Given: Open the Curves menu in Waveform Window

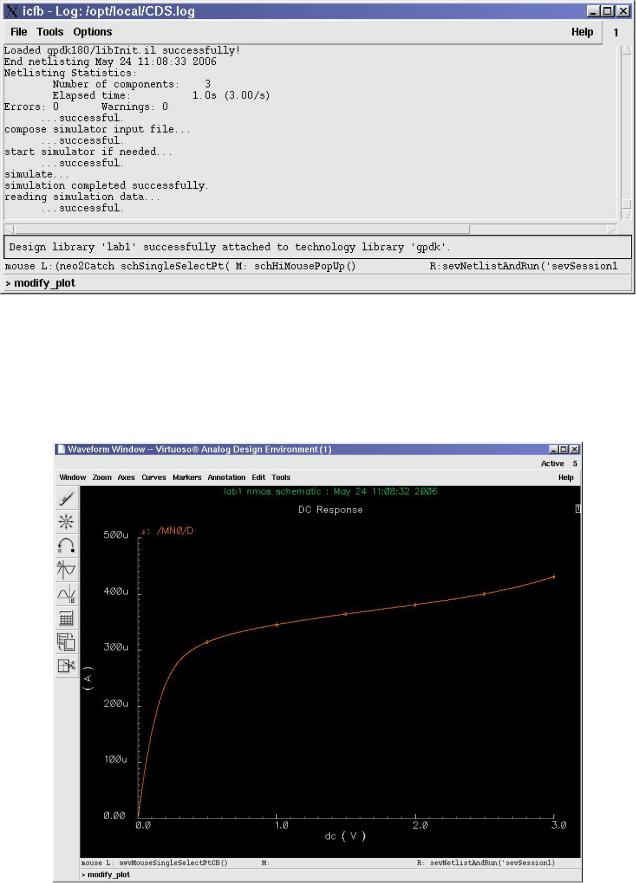Looking at the screenshot, I should pos(154,477).
